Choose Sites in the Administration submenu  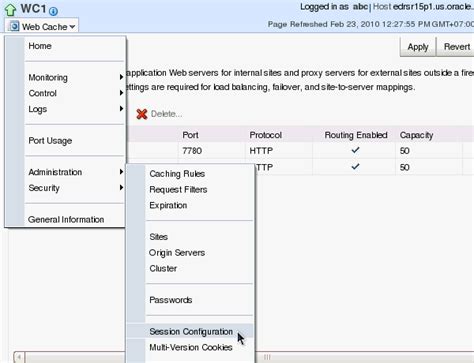click(159, 237)
